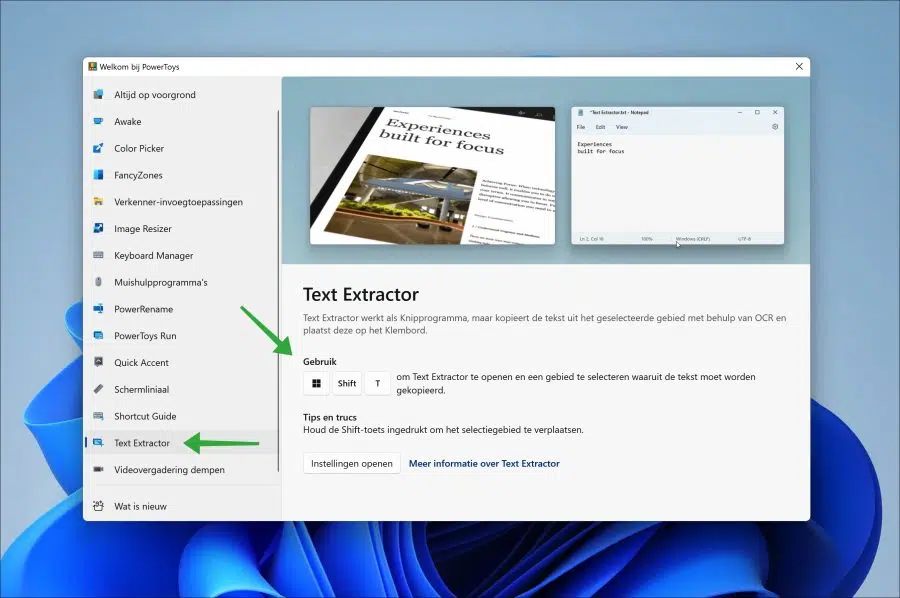Select Text Extractor entry
The image size is (900, 598).
coord(181,442)
